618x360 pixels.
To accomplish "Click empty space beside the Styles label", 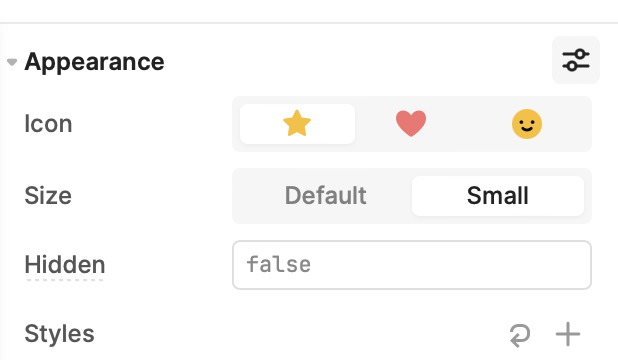I will pyautogui.click(x=300, y=334).
